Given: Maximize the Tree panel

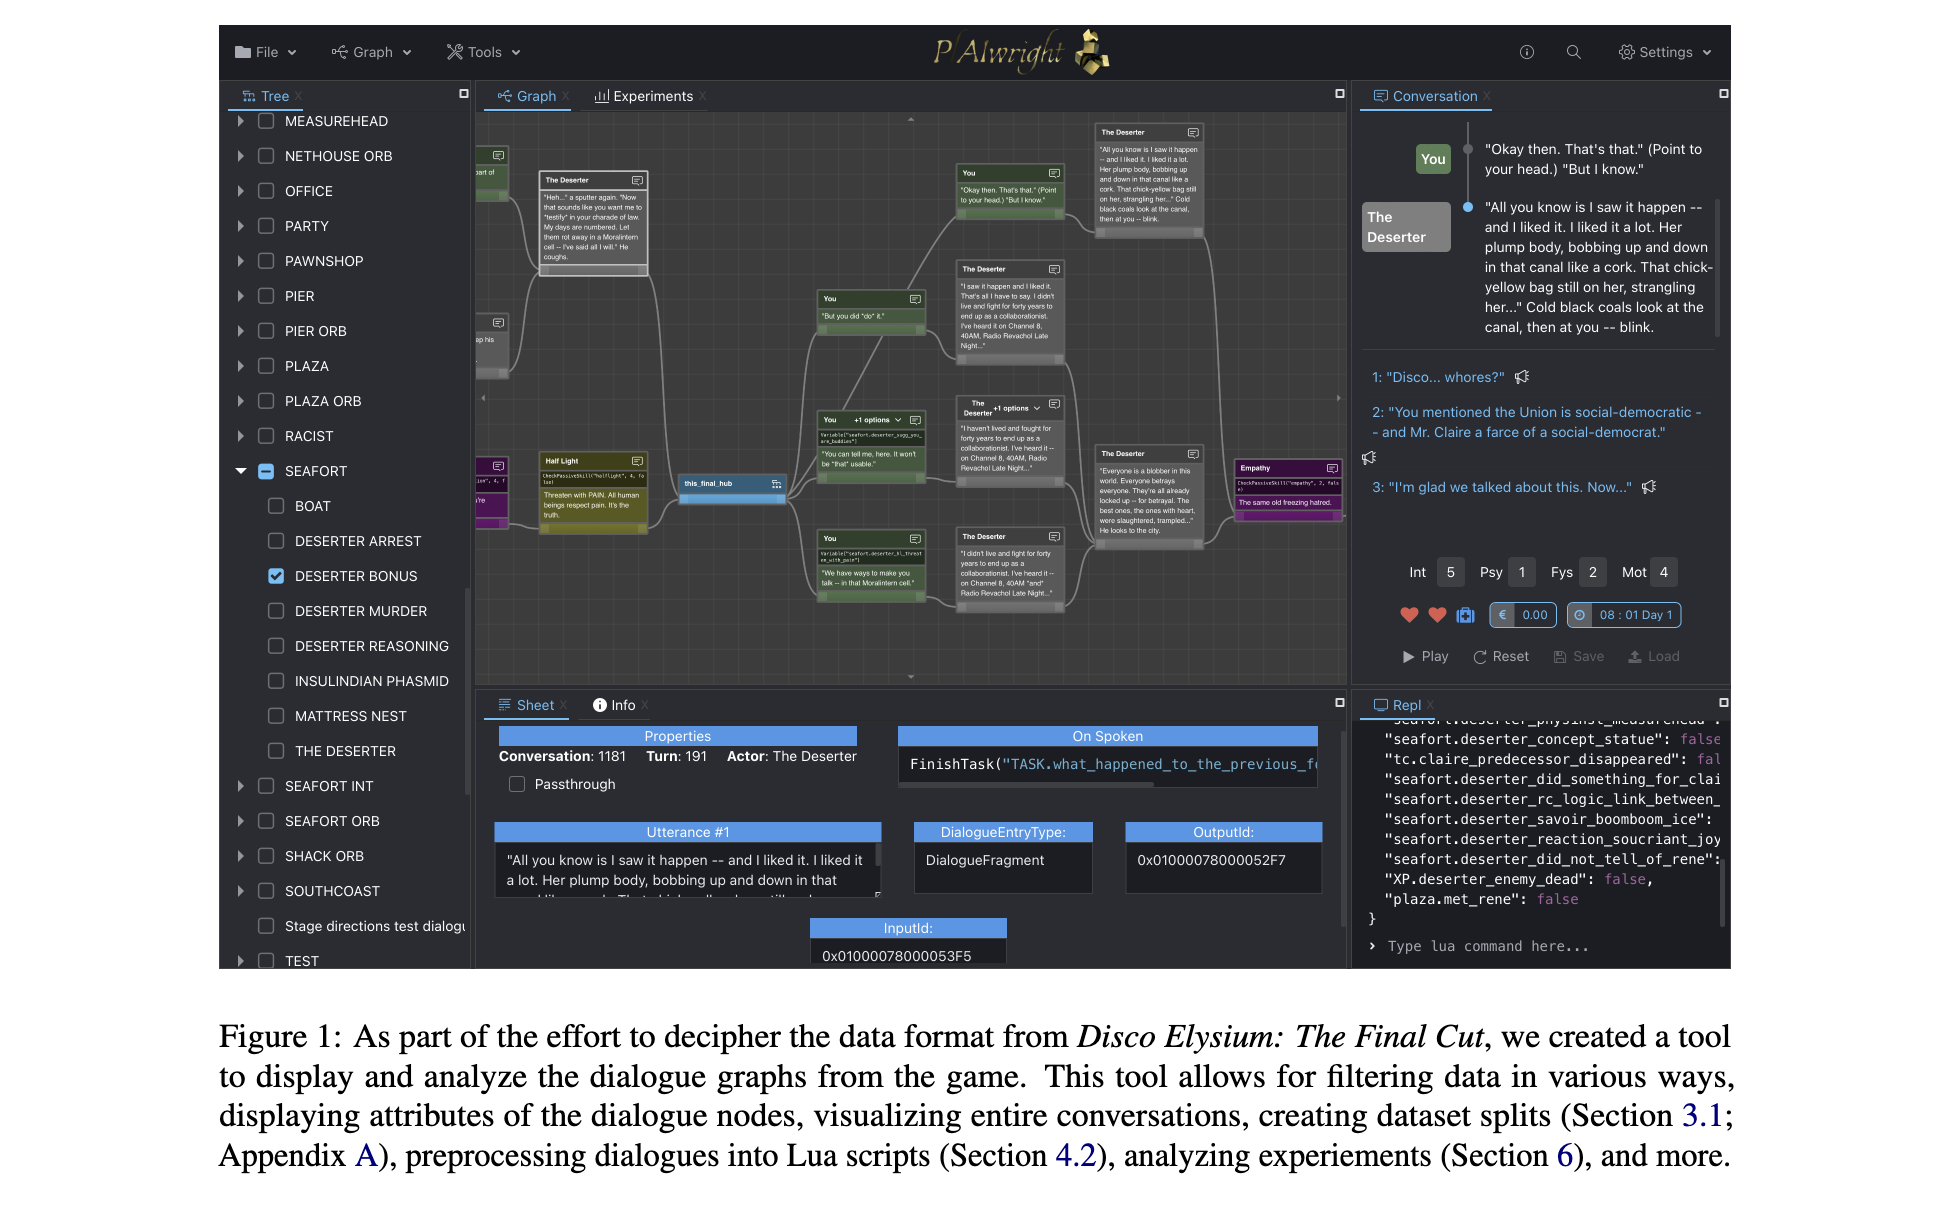Looking at the screenshot, I should coord(463,94).
